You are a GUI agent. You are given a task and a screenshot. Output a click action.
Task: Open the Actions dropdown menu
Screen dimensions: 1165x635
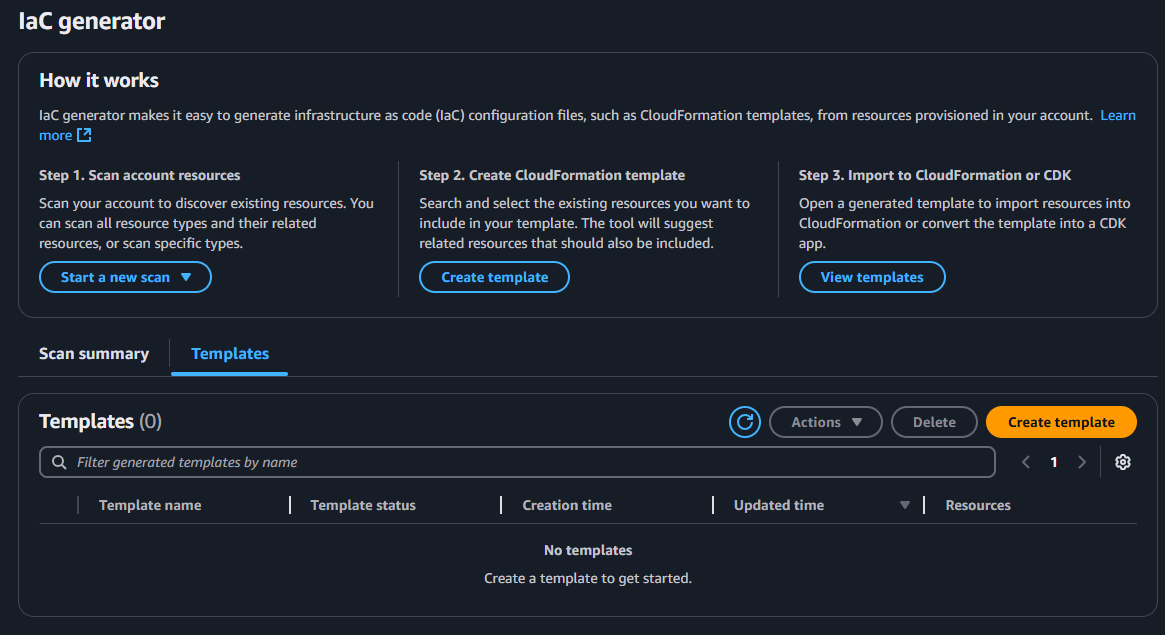(825, 422)
